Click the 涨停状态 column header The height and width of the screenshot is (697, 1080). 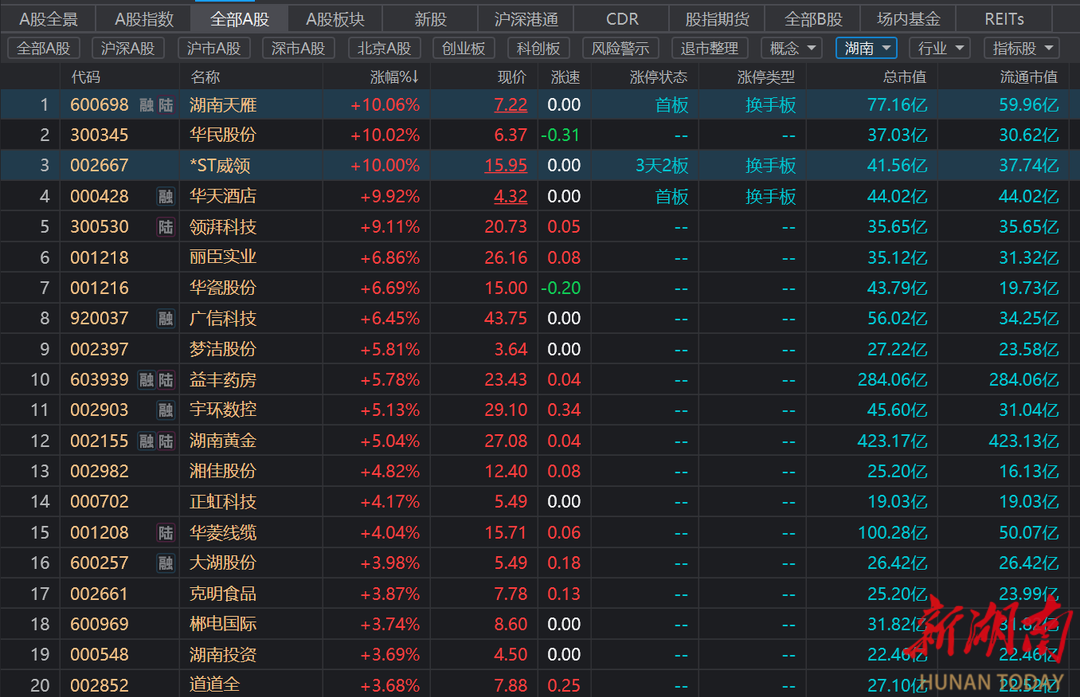[658, 77]
